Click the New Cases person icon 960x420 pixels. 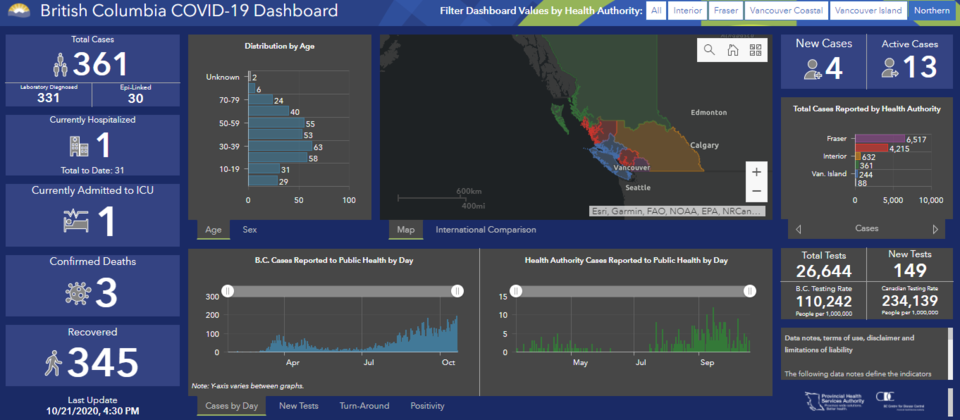(814, 69)
